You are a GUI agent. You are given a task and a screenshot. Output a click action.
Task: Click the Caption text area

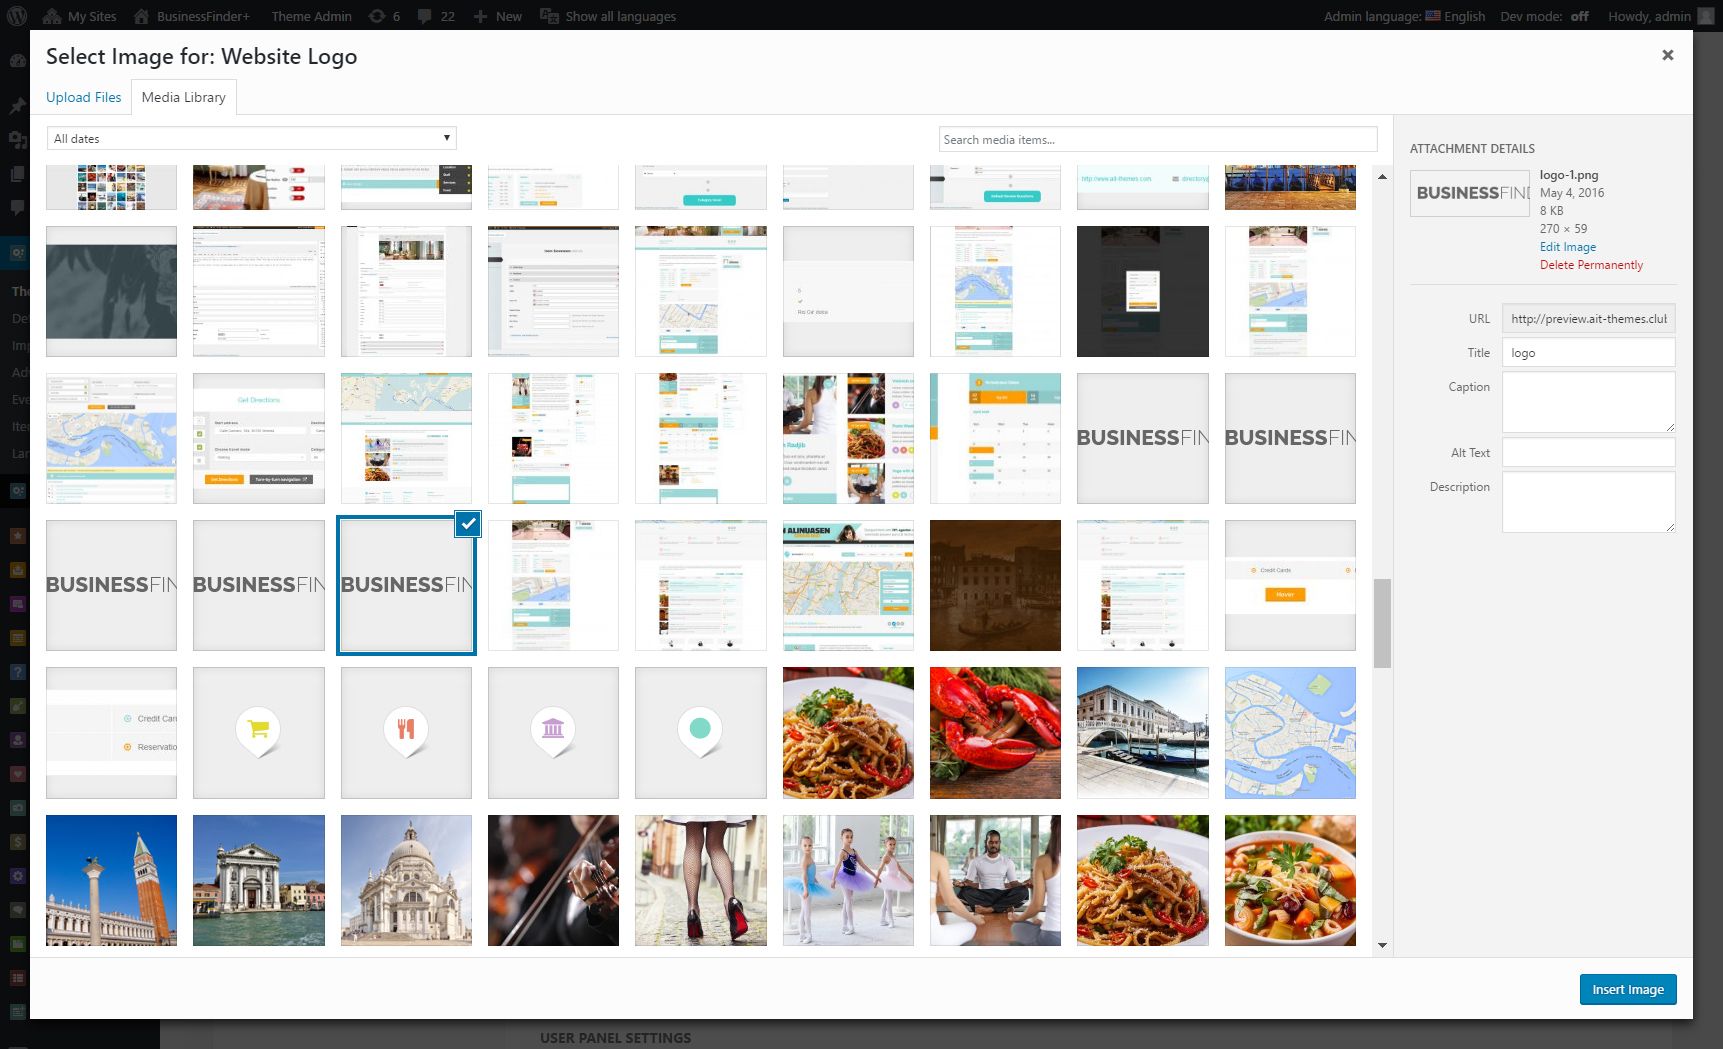point(1588,402)
